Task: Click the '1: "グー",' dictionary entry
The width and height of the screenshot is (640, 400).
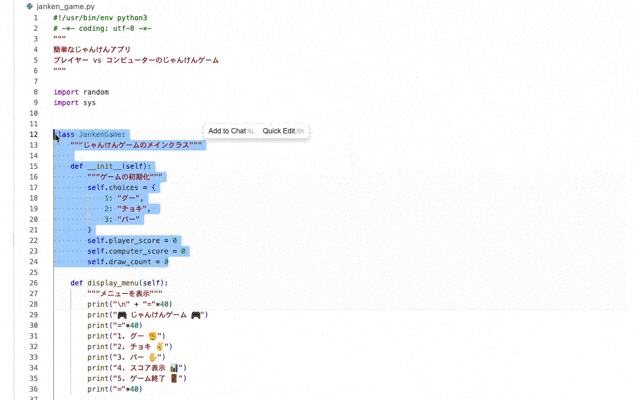Action: 124,198
